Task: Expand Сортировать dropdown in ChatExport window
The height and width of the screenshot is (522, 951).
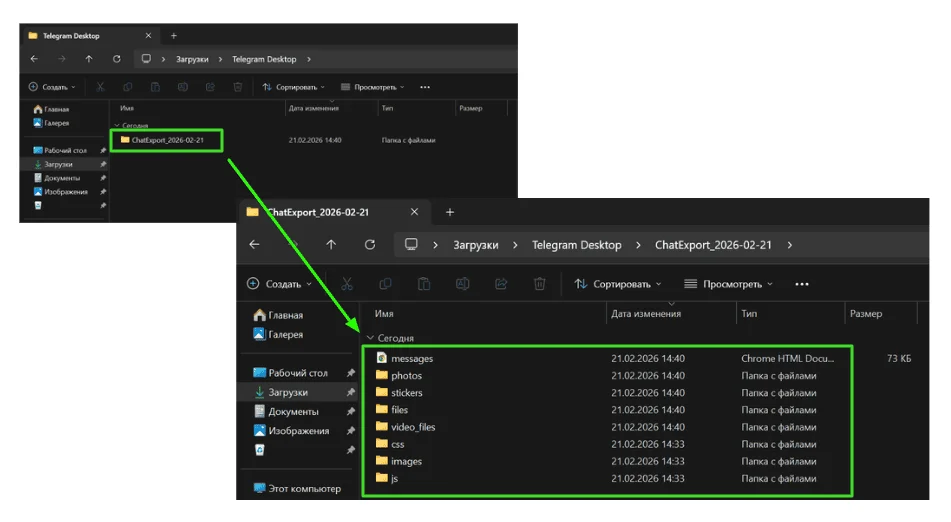Action: [x=619, y=284]
